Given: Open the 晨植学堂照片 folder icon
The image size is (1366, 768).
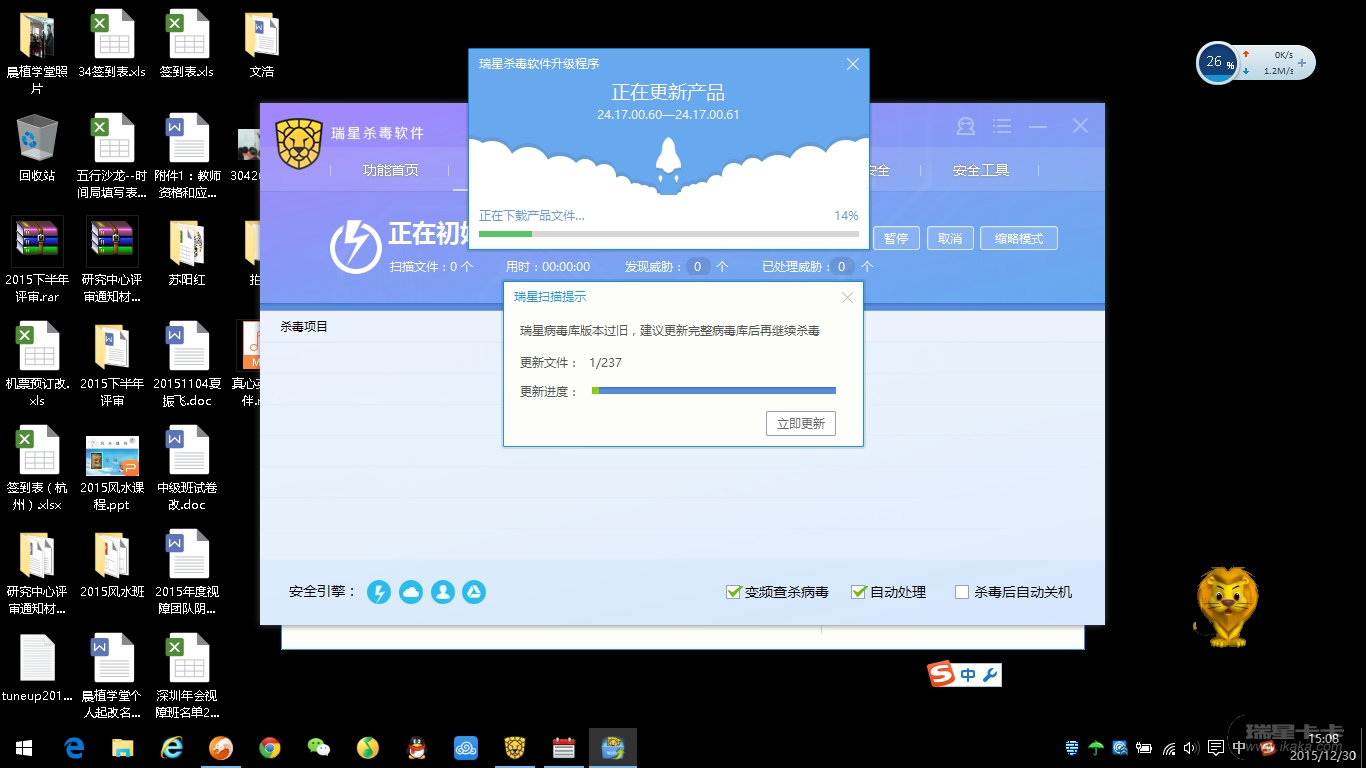Looking at the screenshot, I should [37, 53].
